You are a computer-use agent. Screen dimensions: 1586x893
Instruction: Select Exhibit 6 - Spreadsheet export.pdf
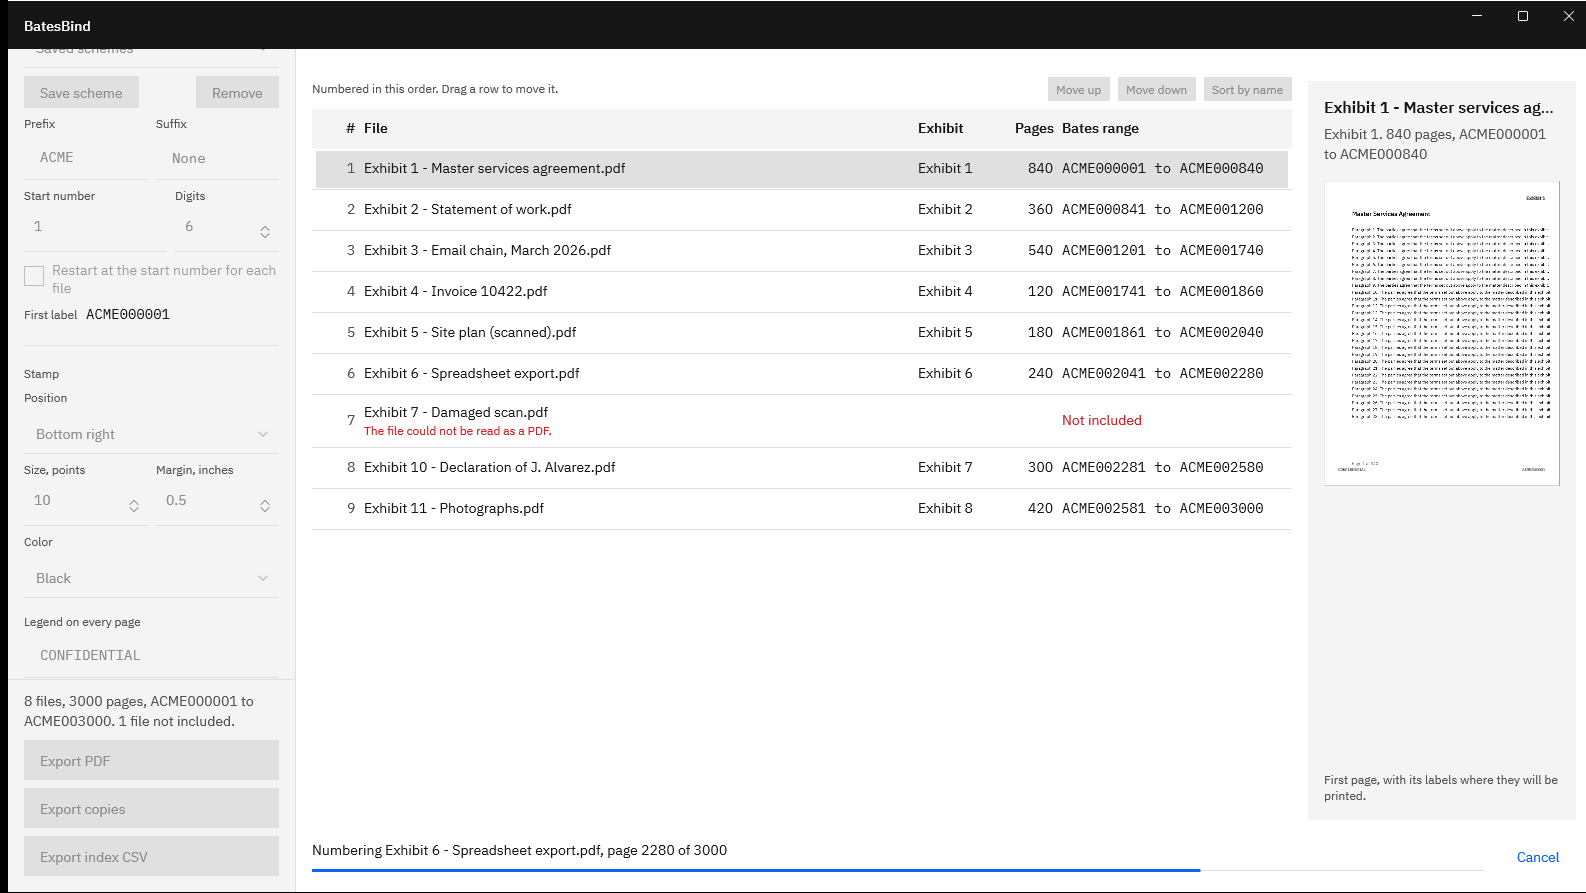pyautogui.click(x=802, y=373)
